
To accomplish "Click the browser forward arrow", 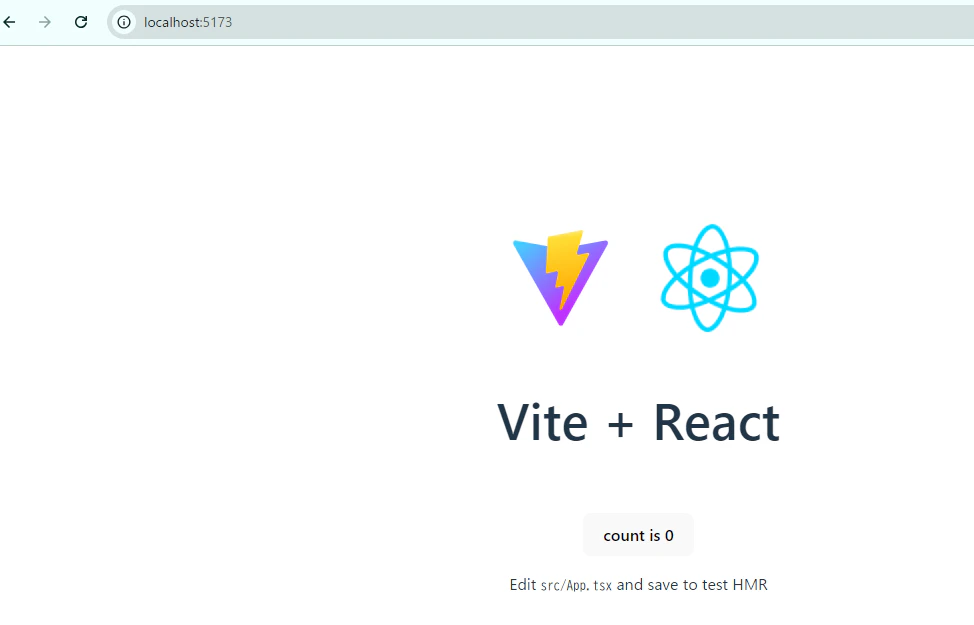I will [45, 22].
